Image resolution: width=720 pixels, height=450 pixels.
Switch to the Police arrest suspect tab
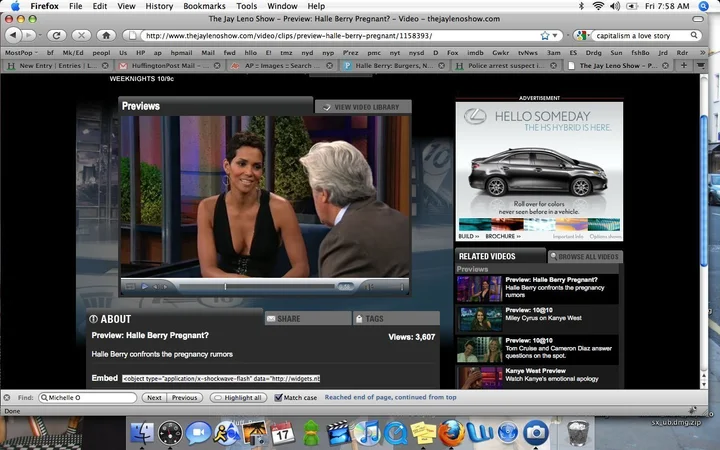tap(506, 66)
